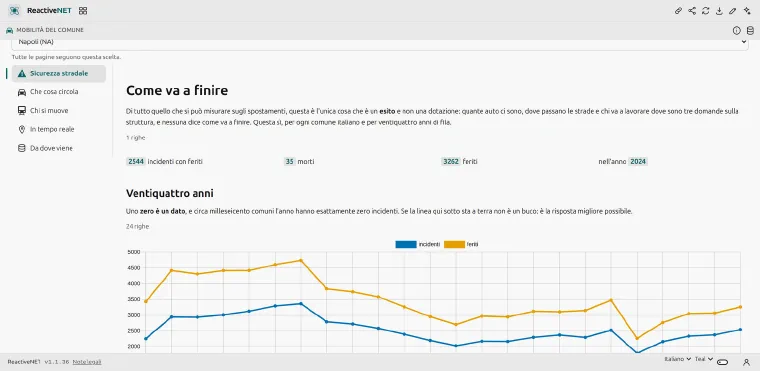Click the last incidenti data point of the chart
The image size is (760, 371).
(x=740, y=330)
